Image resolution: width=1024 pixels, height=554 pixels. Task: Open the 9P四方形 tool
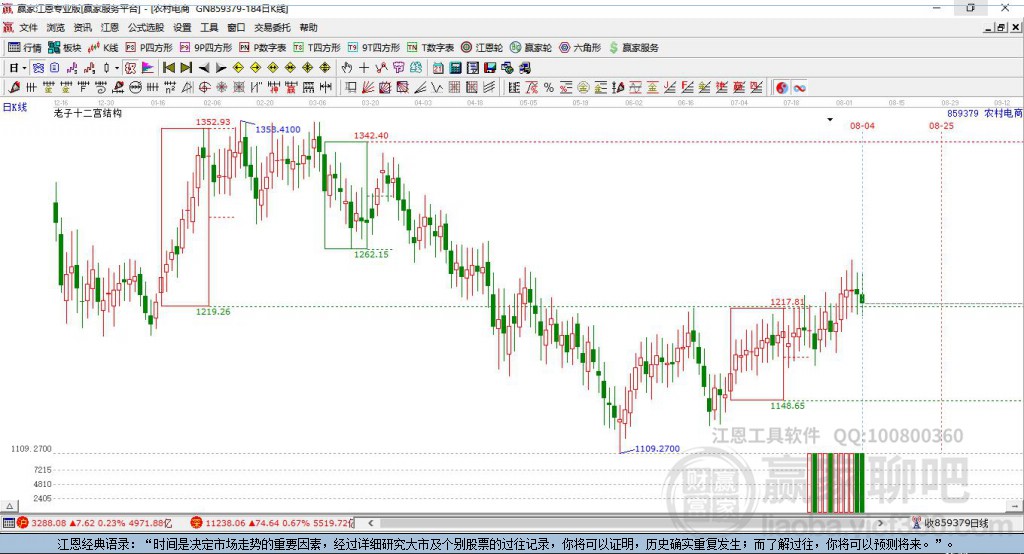206,48
